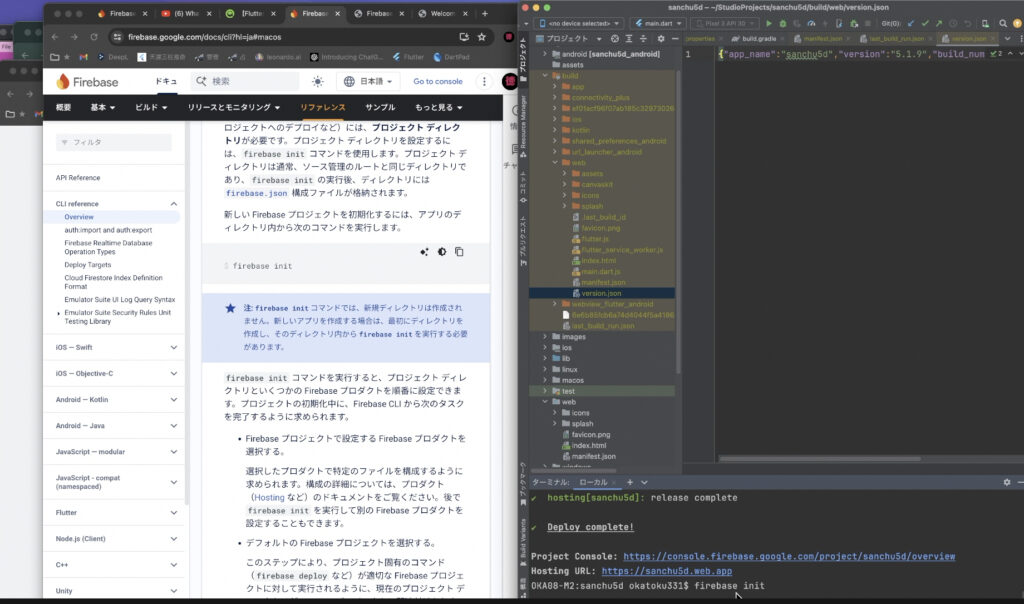
Task: Open the リファレンス navigation tab
Action: 323,107
